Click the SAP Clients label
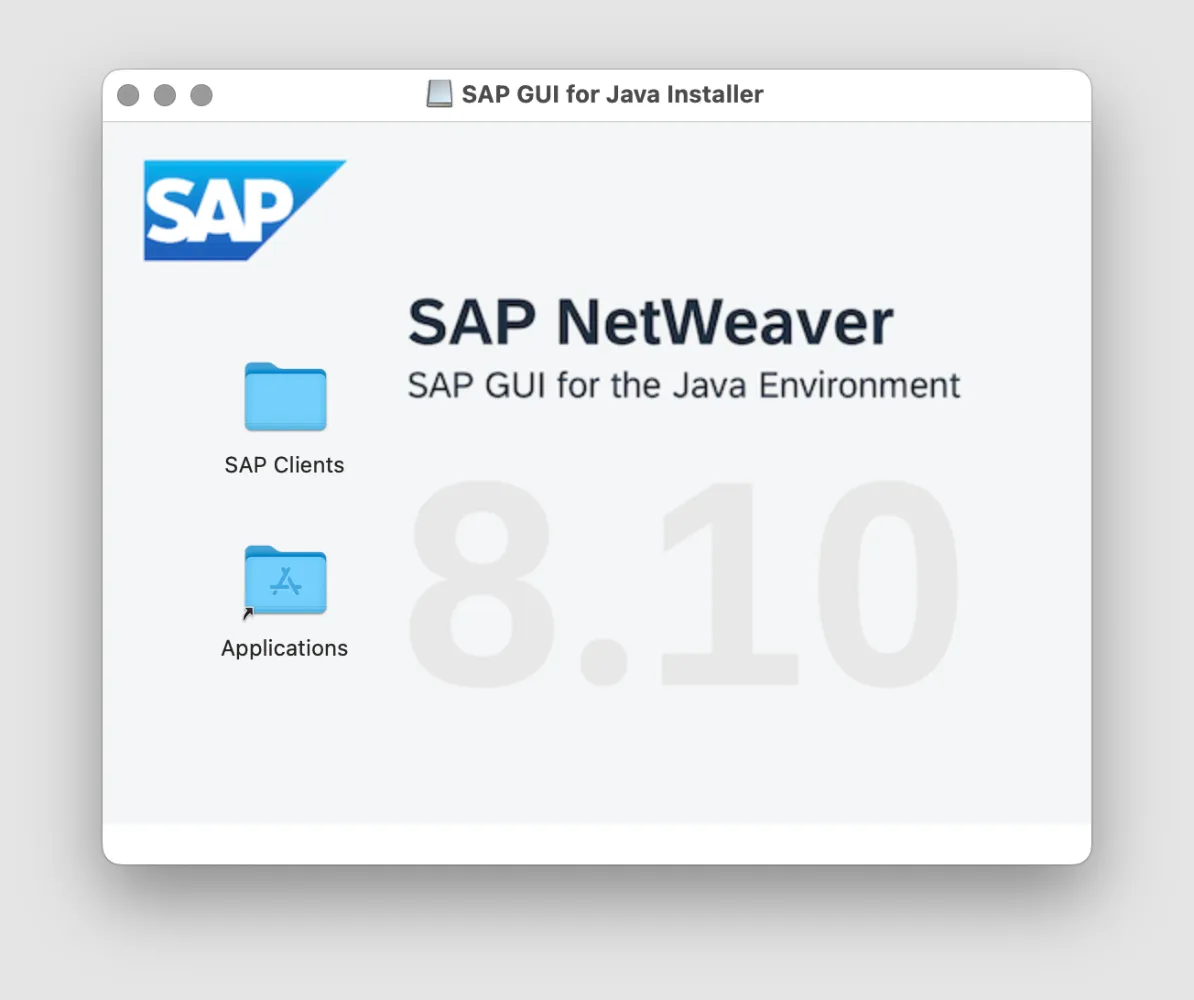 284,465
